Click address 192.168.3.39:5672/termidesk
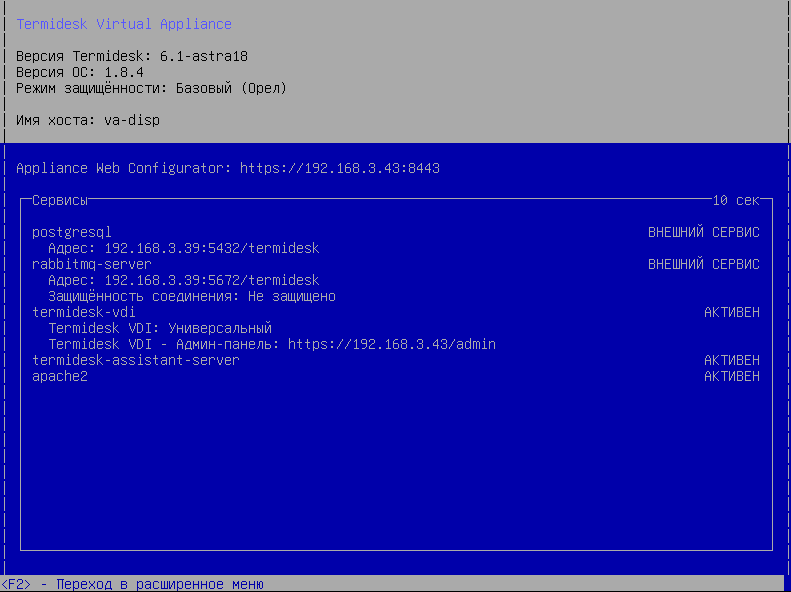This screenshot has height=592, width=791. click(x=212, y=280)
